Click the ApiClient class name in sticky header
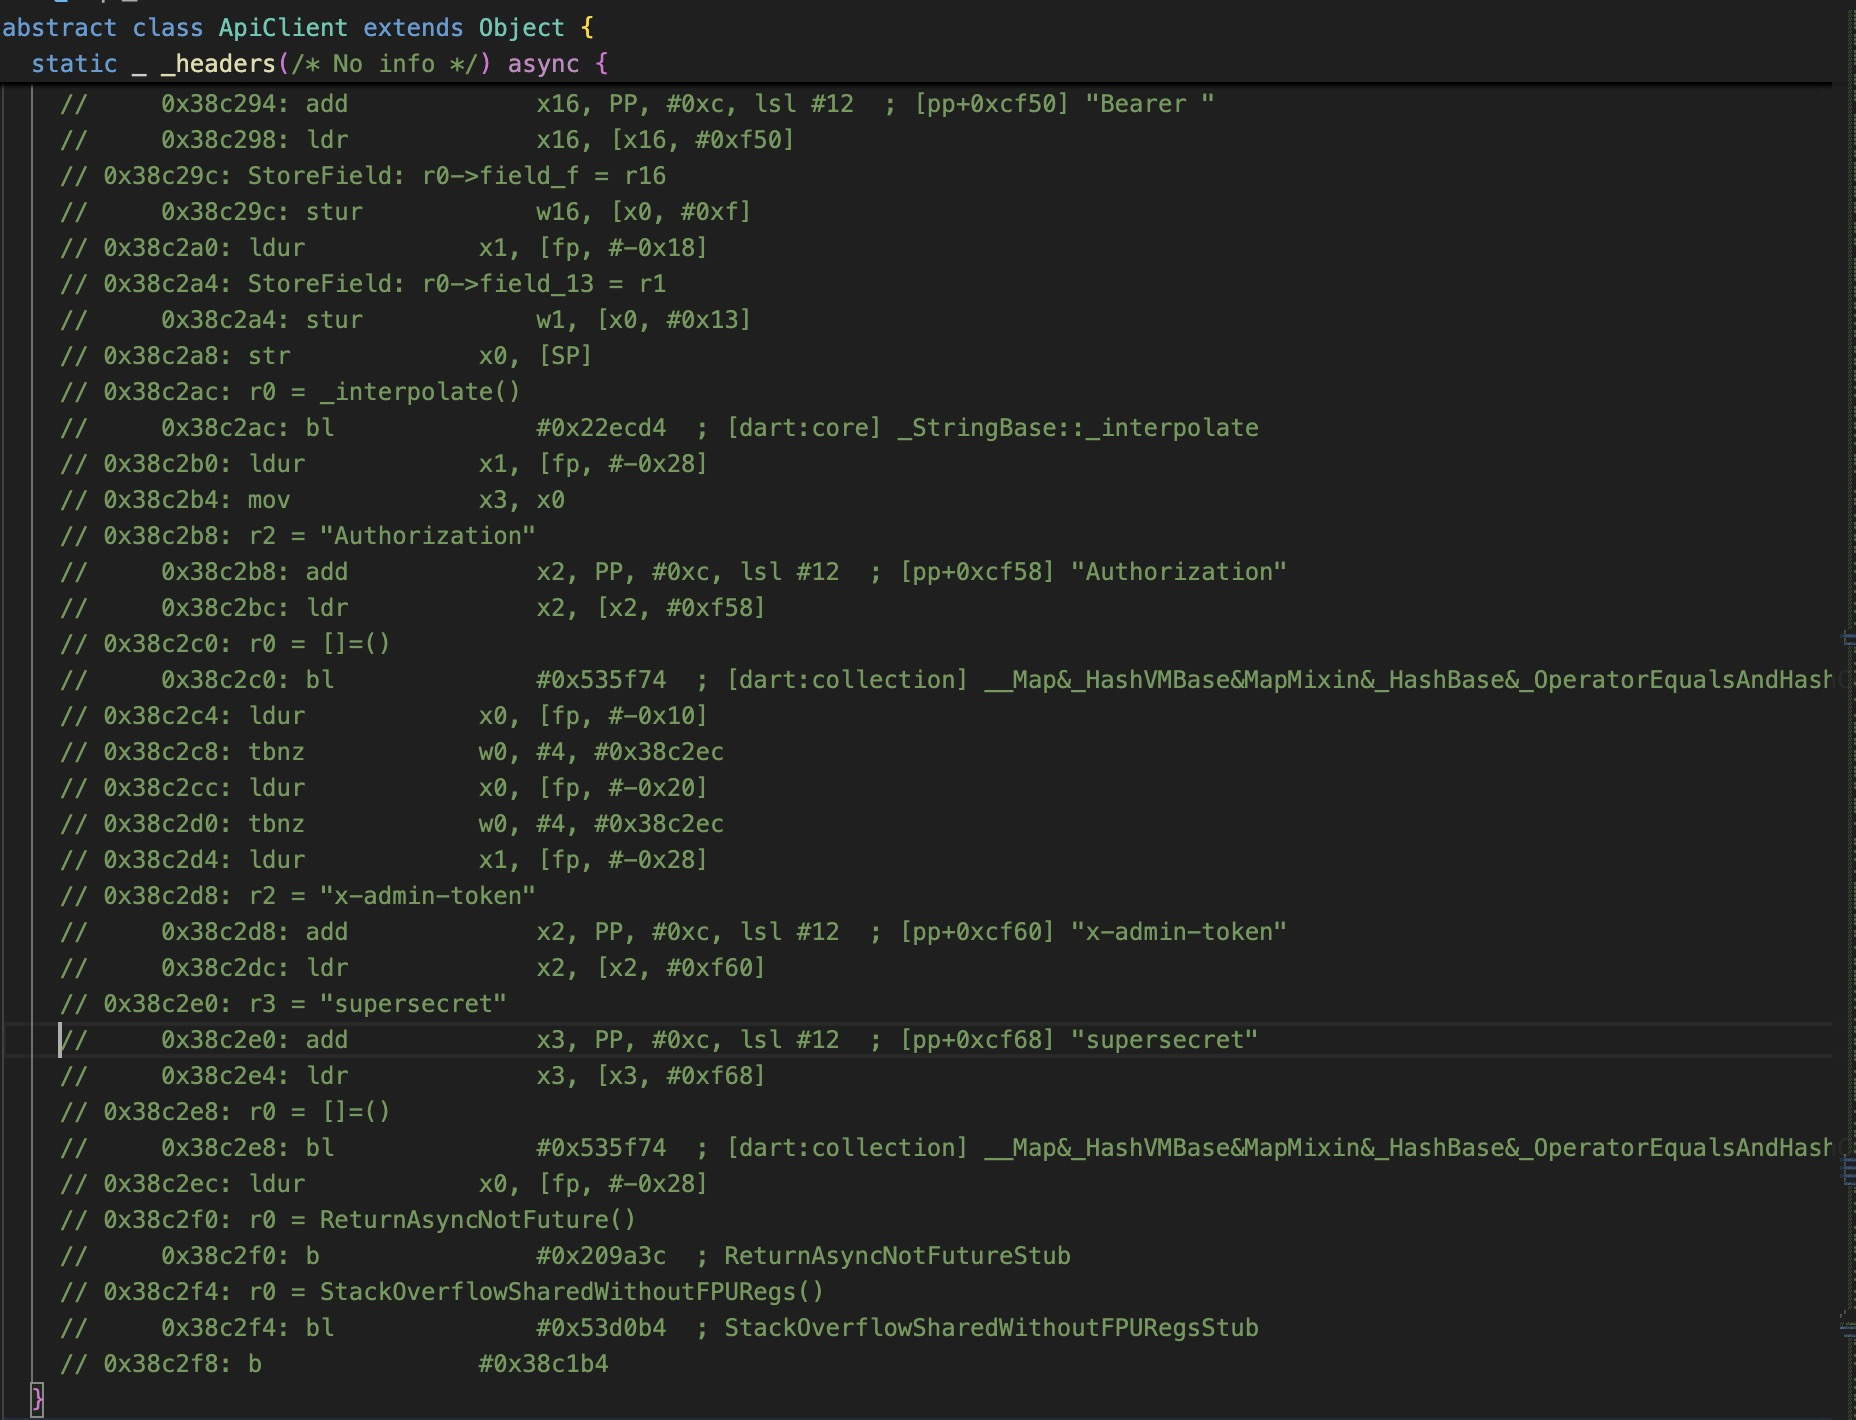The height and width of the screenshot is (1420, 1856). tap(284, 28)
